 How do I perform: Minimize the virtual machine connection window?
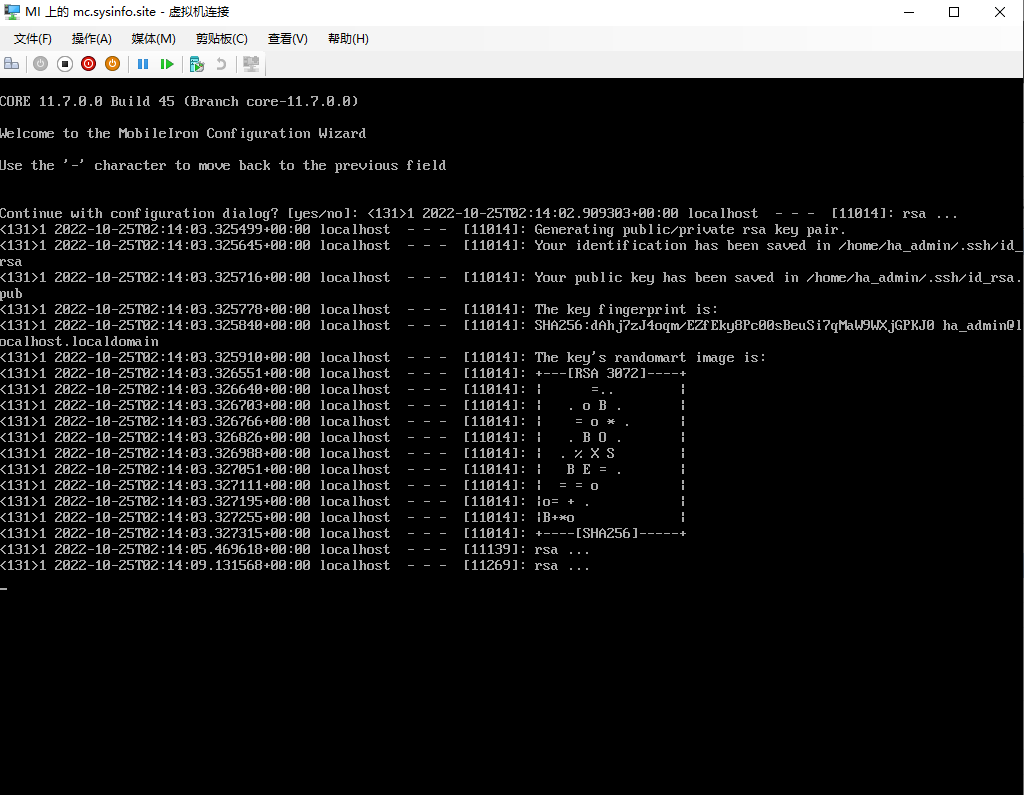click(x=909, y=12)
